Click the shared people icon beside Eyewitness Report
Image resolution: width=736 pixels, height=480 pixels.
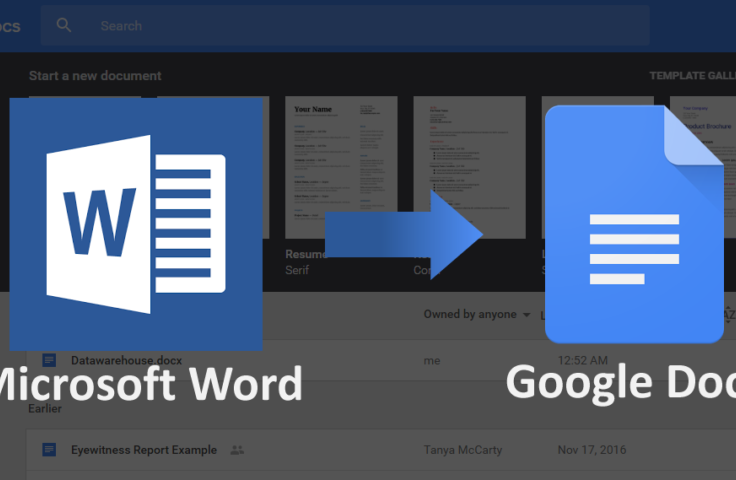click(x=237, y=450)
